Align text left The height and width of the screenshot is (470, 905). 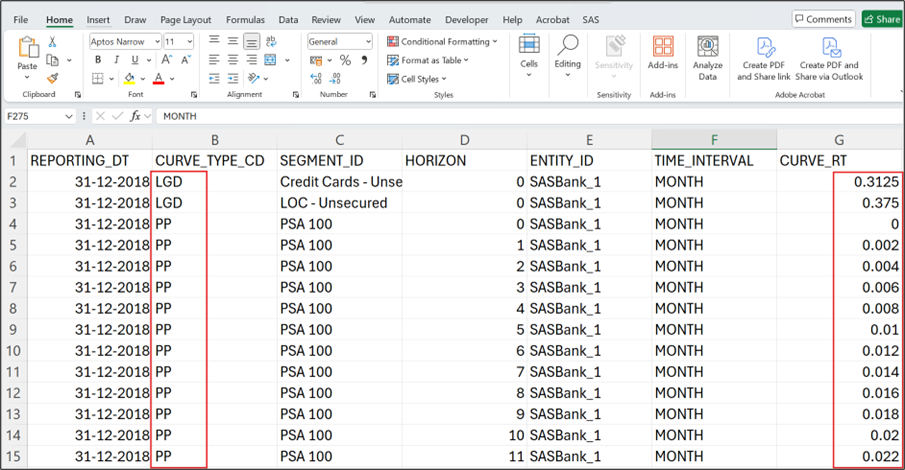214,59
